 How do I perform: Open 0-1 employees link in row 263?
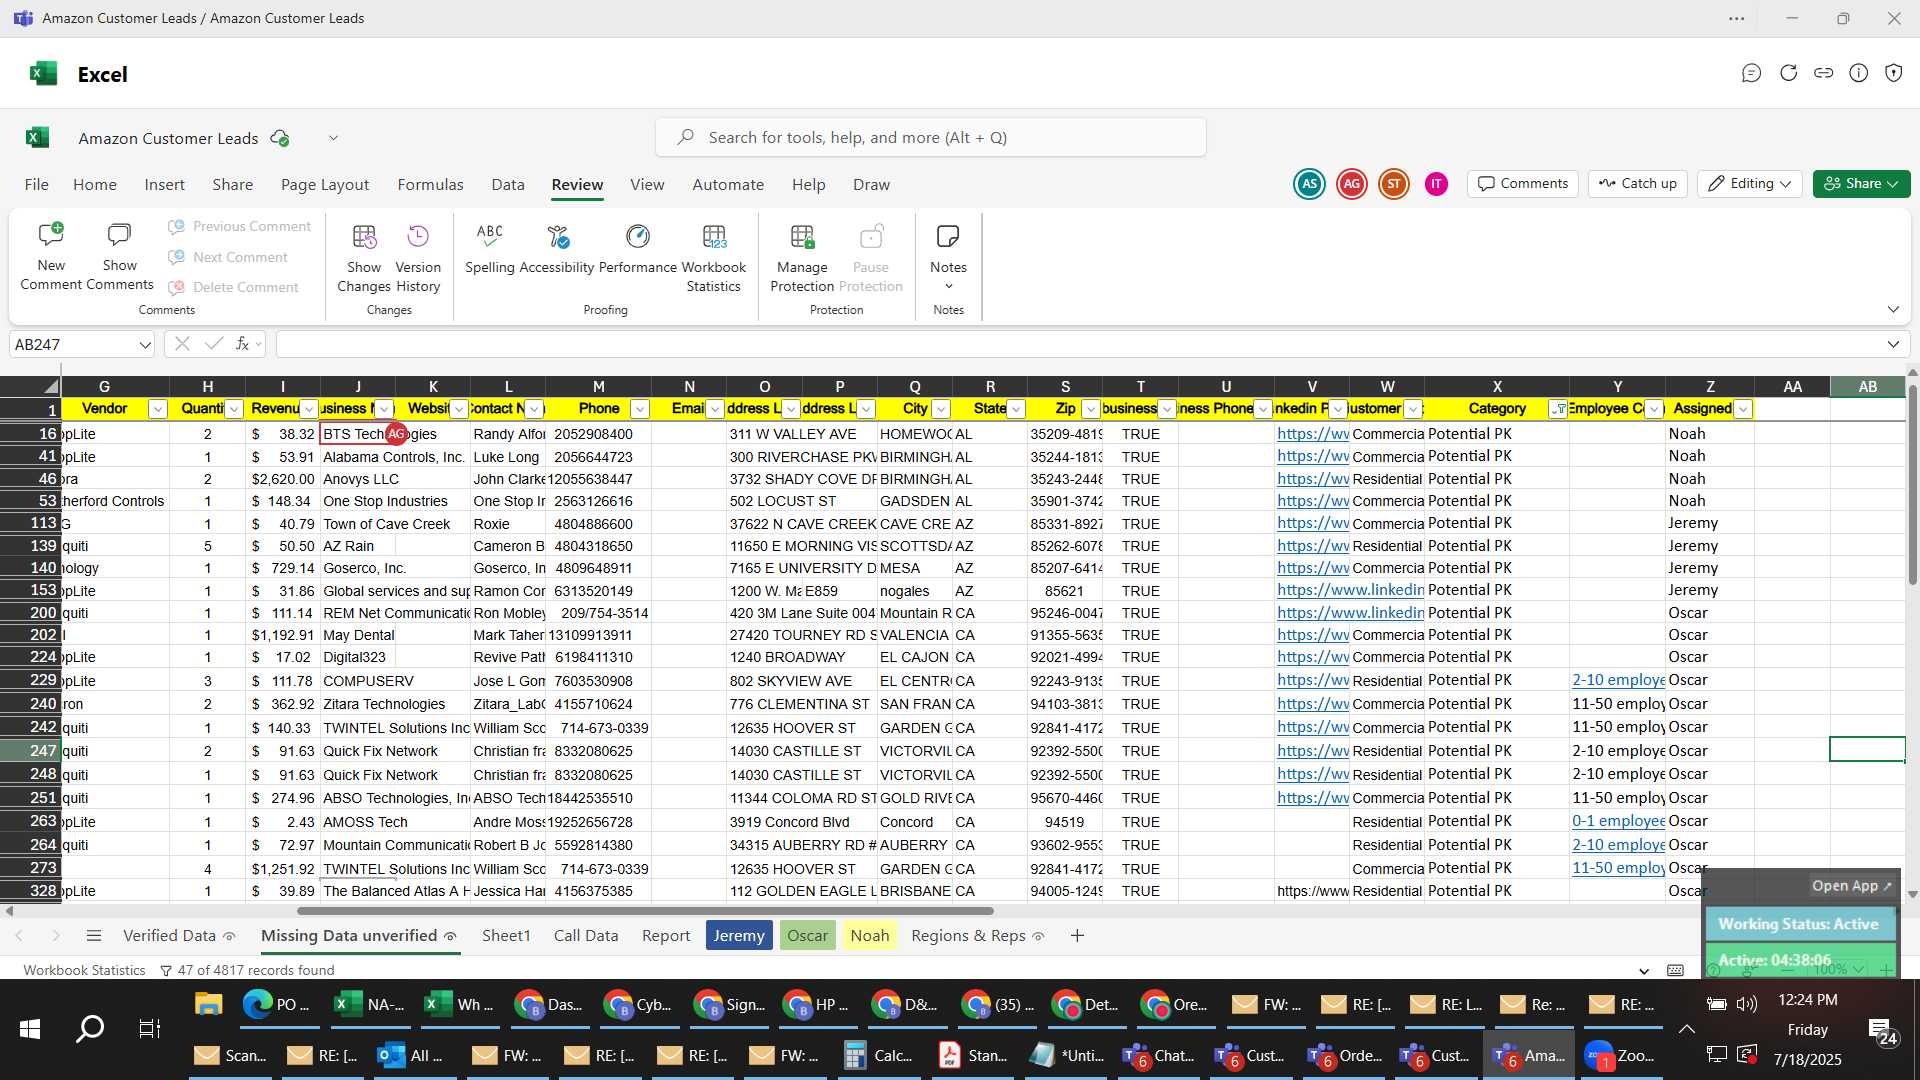click(x=1618, y=822)
